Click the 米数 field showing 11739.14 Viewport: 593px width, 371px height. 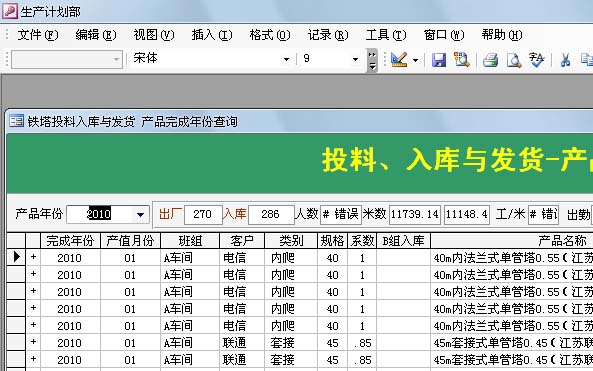coord(415,214)
